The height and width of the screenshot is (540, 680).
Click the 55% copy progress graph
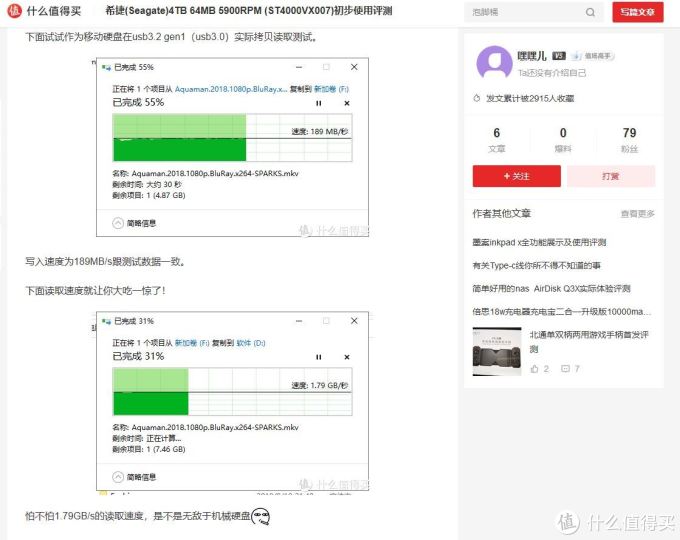click(232, 137)
